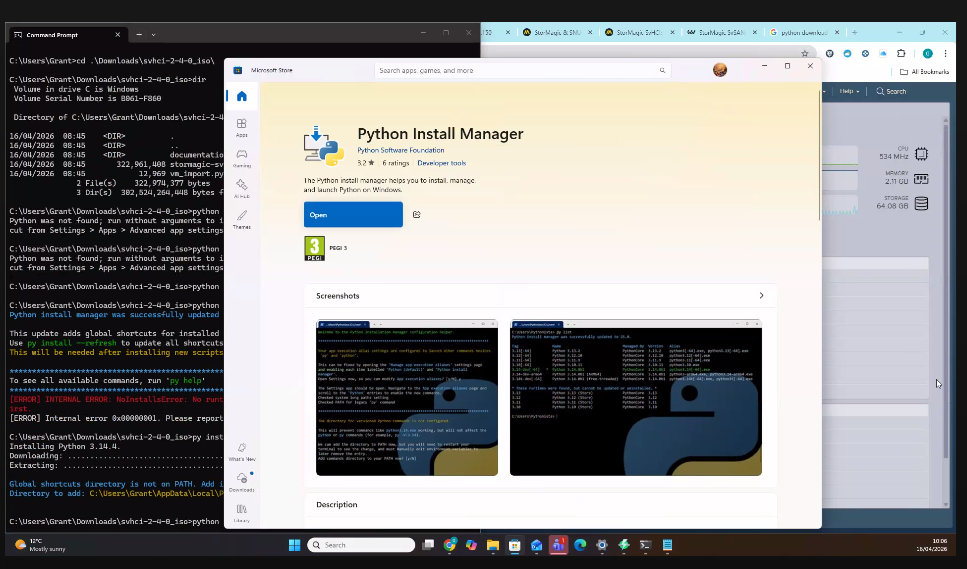Open Chrome three-dot menu
967x569 pixels.
click(x=945, y=54)
